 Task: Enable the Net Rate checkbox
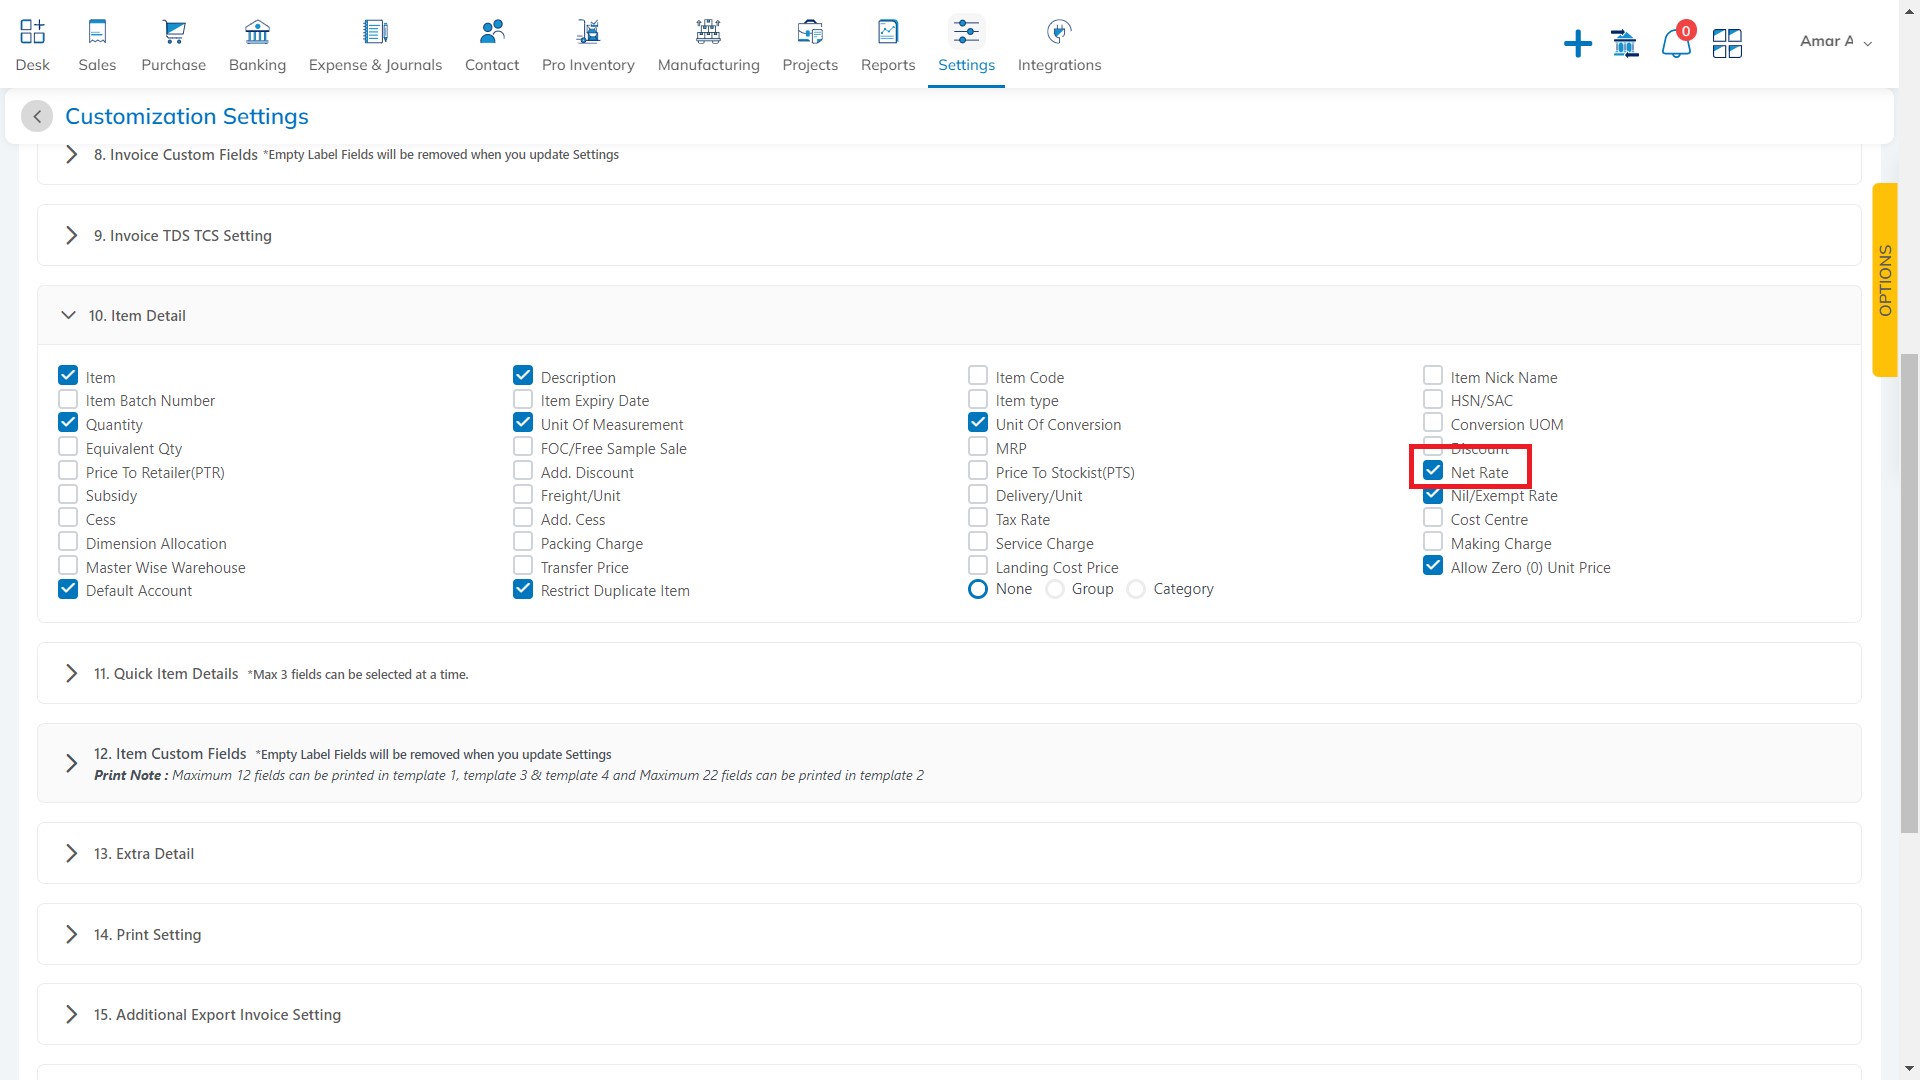tap(1433, 471)
